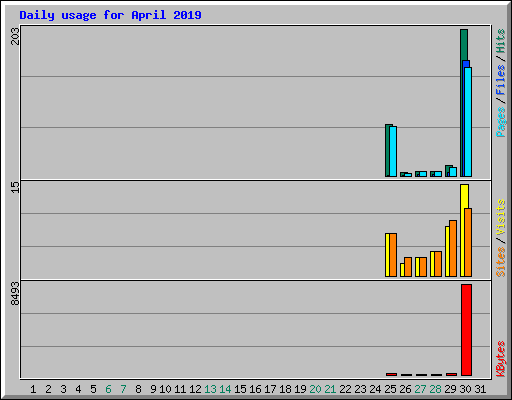Click green weekend day 21 on the axis
Image resolution: width=512 pixels, height=400 pixels.
pos(330,389)
